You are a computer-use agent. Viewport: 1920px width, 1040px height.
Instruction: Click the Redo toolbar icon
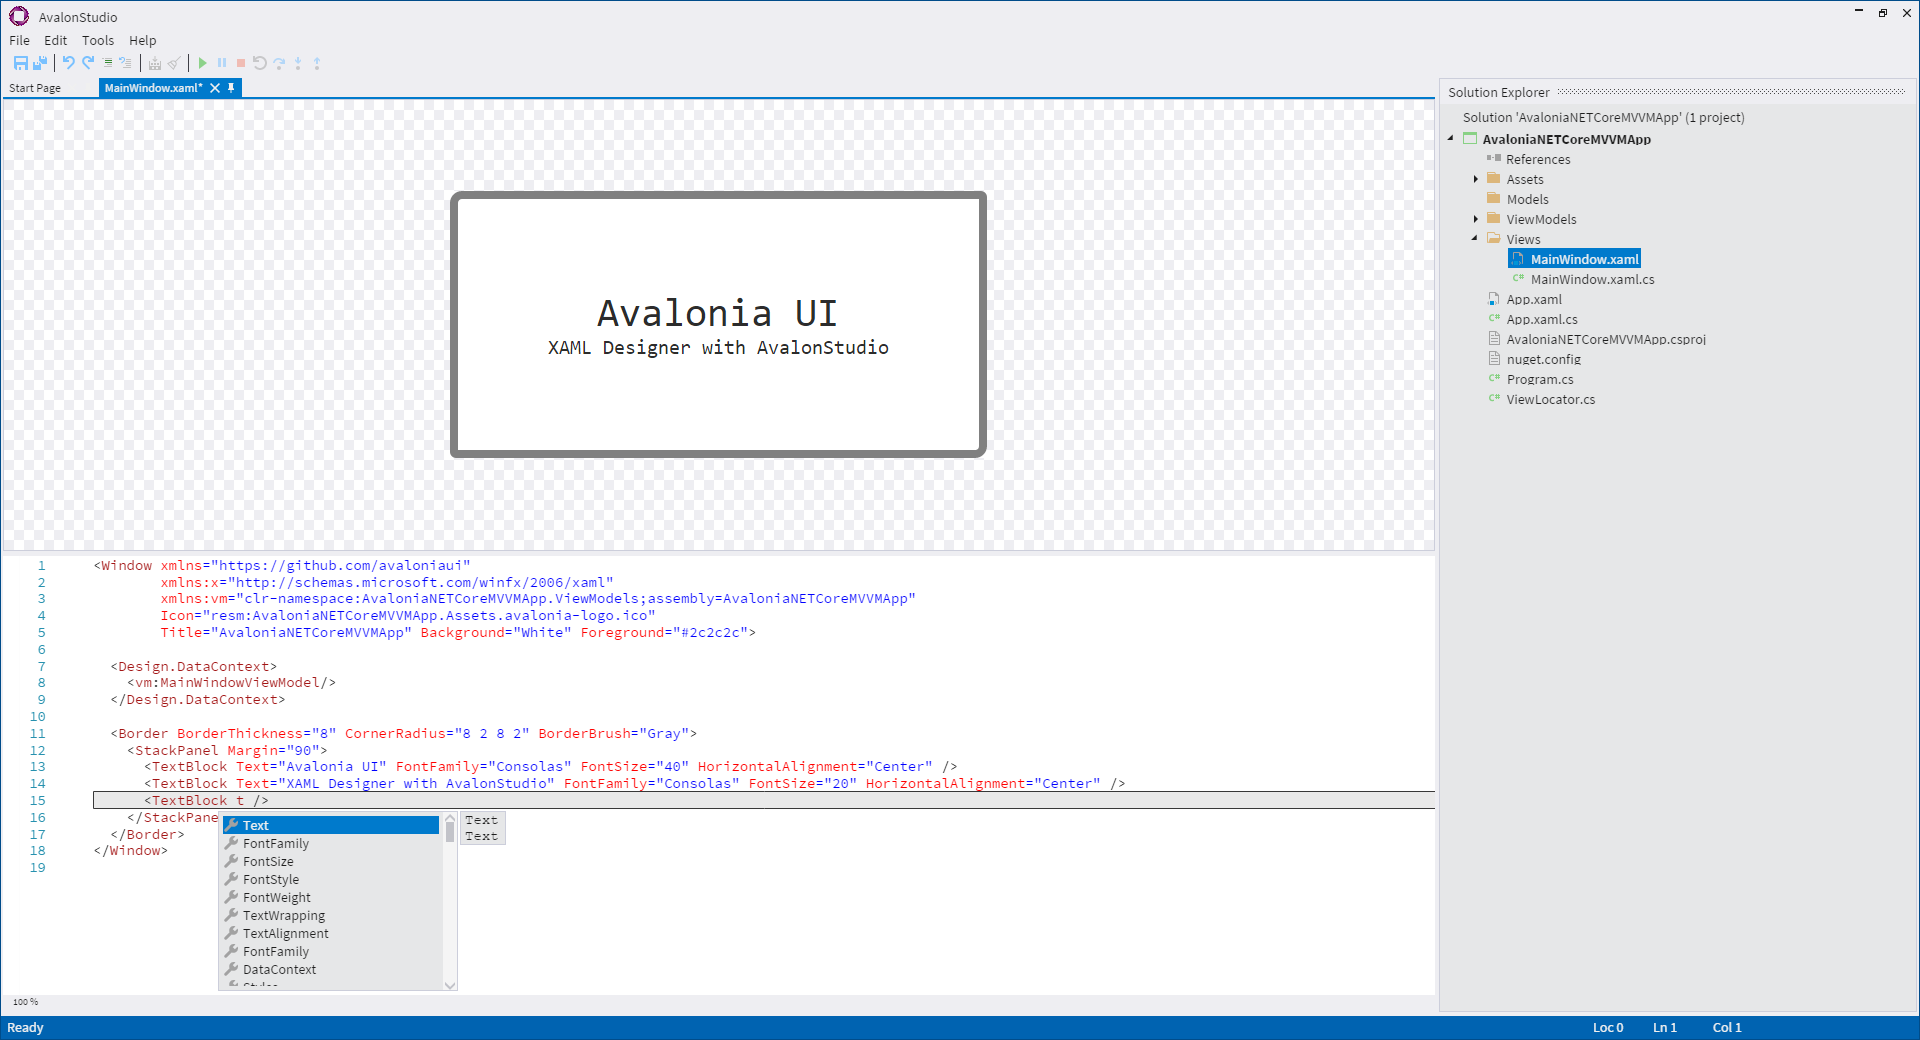coord(88,63)
